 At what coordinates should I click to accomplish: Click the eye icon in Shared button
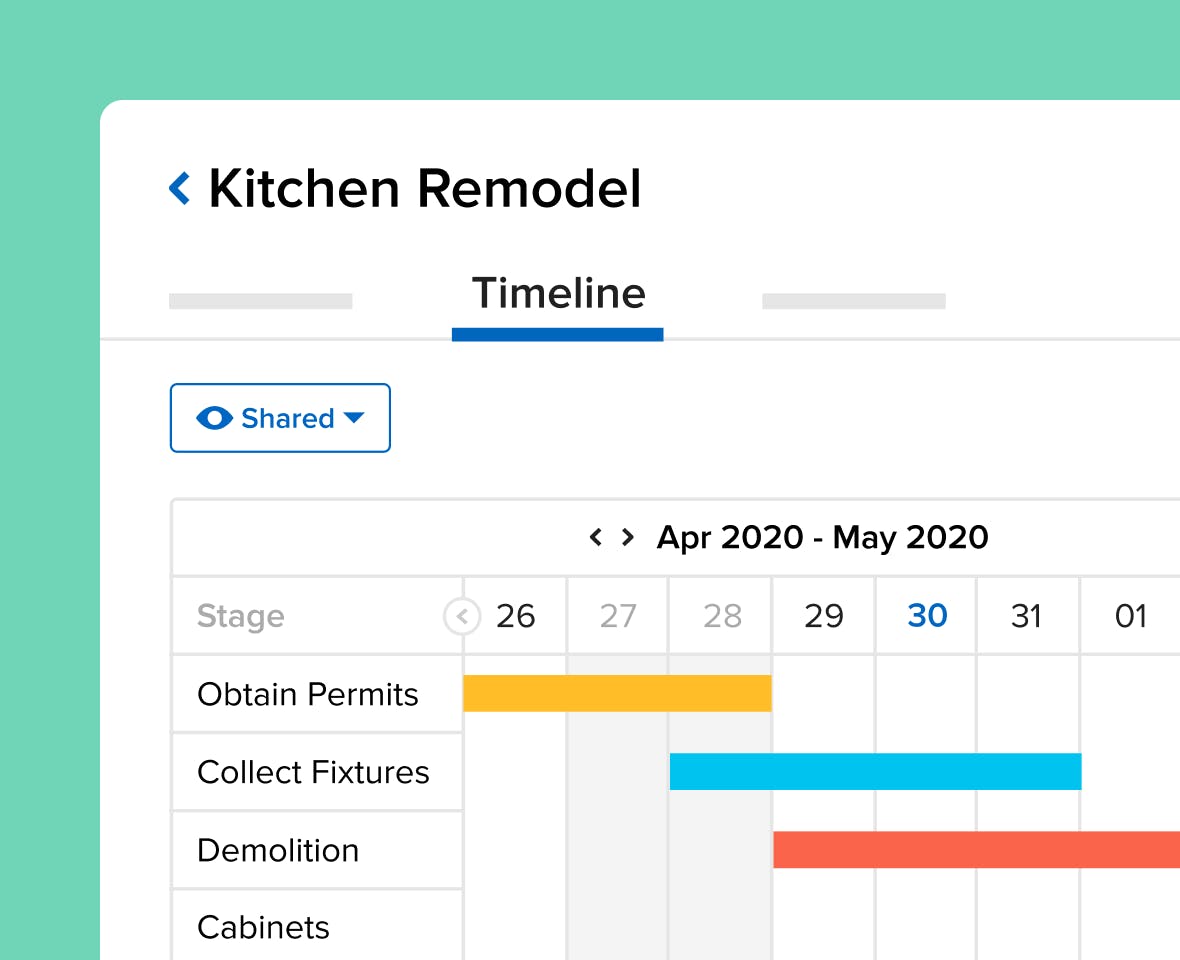coord(214,418)
